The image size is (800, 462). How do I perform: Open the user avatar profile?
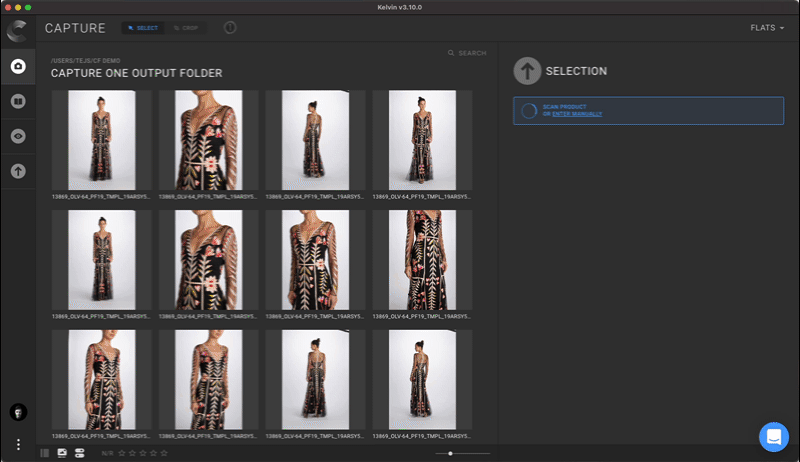click(18, 412)
